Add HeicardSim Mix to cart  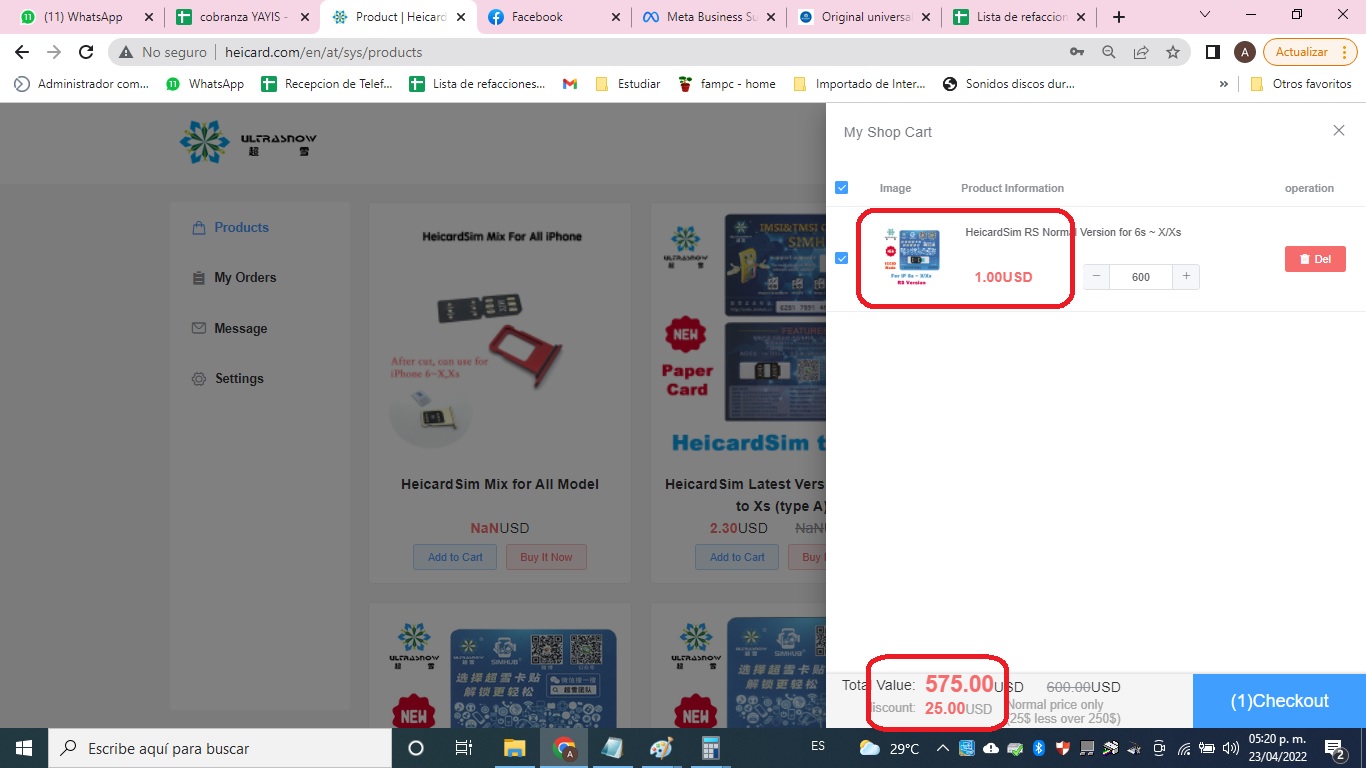[x=455, y=557]
